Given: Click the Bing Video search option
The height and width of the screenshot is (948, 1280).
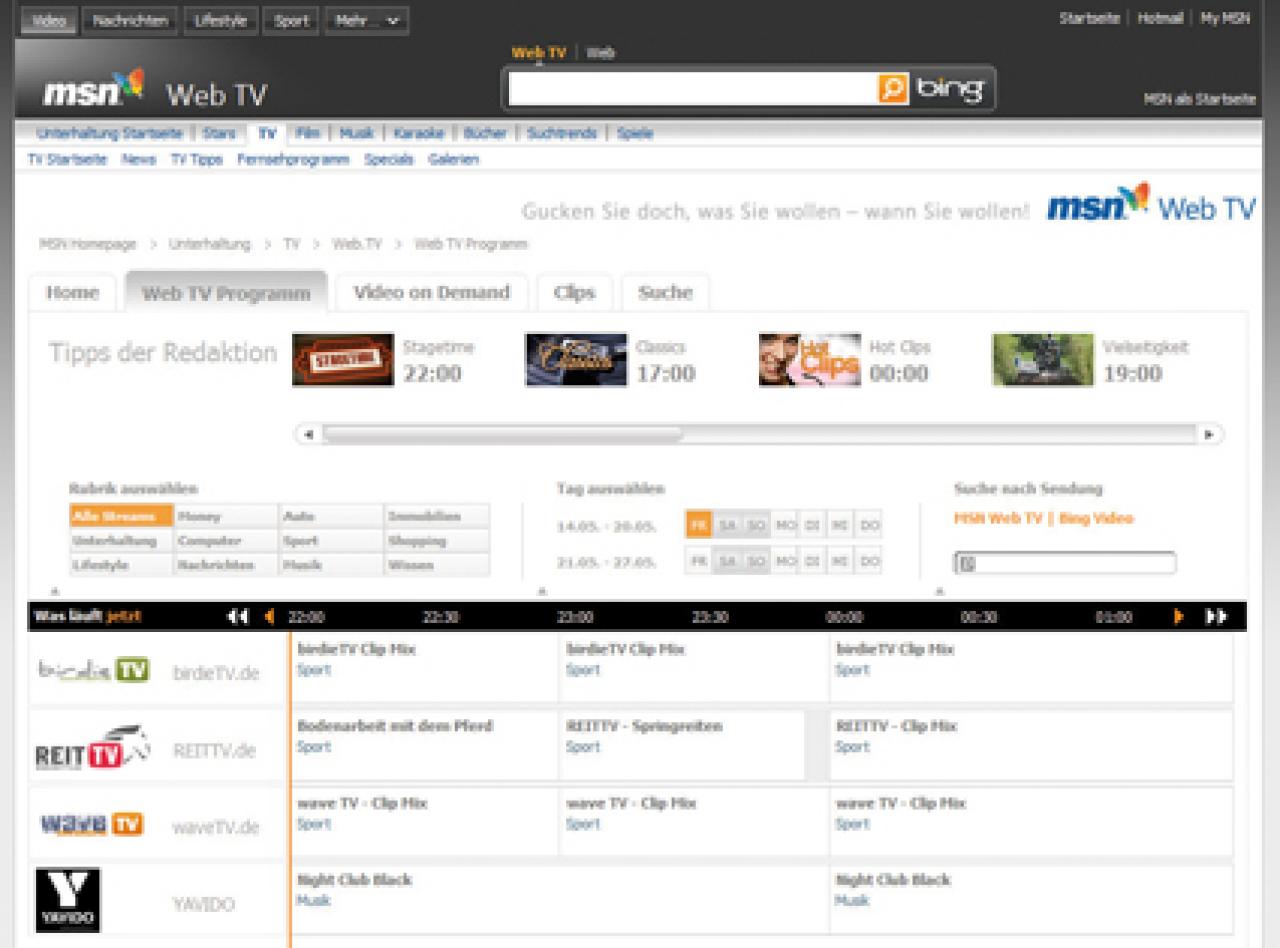Looking at the screenshot, I should click(x=1096, y=518).
